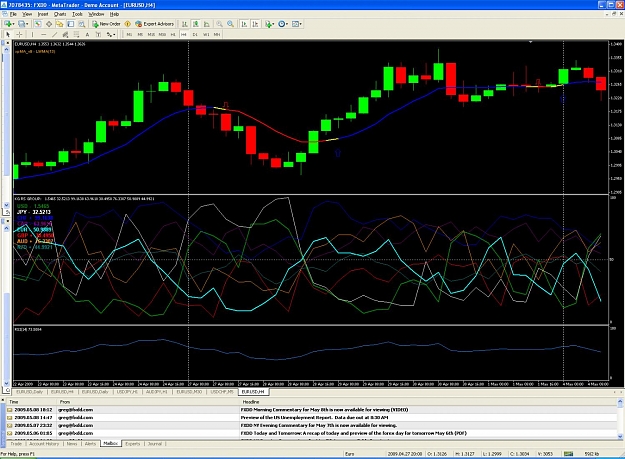625x459 pixels.
Task: Open the Profiles toolbar icon
Action: 22,24
